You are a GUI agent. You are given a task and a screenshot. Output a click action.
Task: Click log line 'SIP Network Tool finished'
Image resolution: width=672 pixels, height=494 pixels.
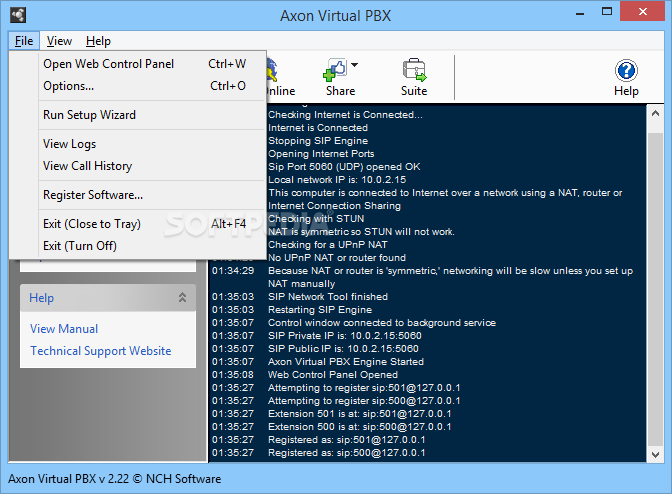[x=328, y=297]
